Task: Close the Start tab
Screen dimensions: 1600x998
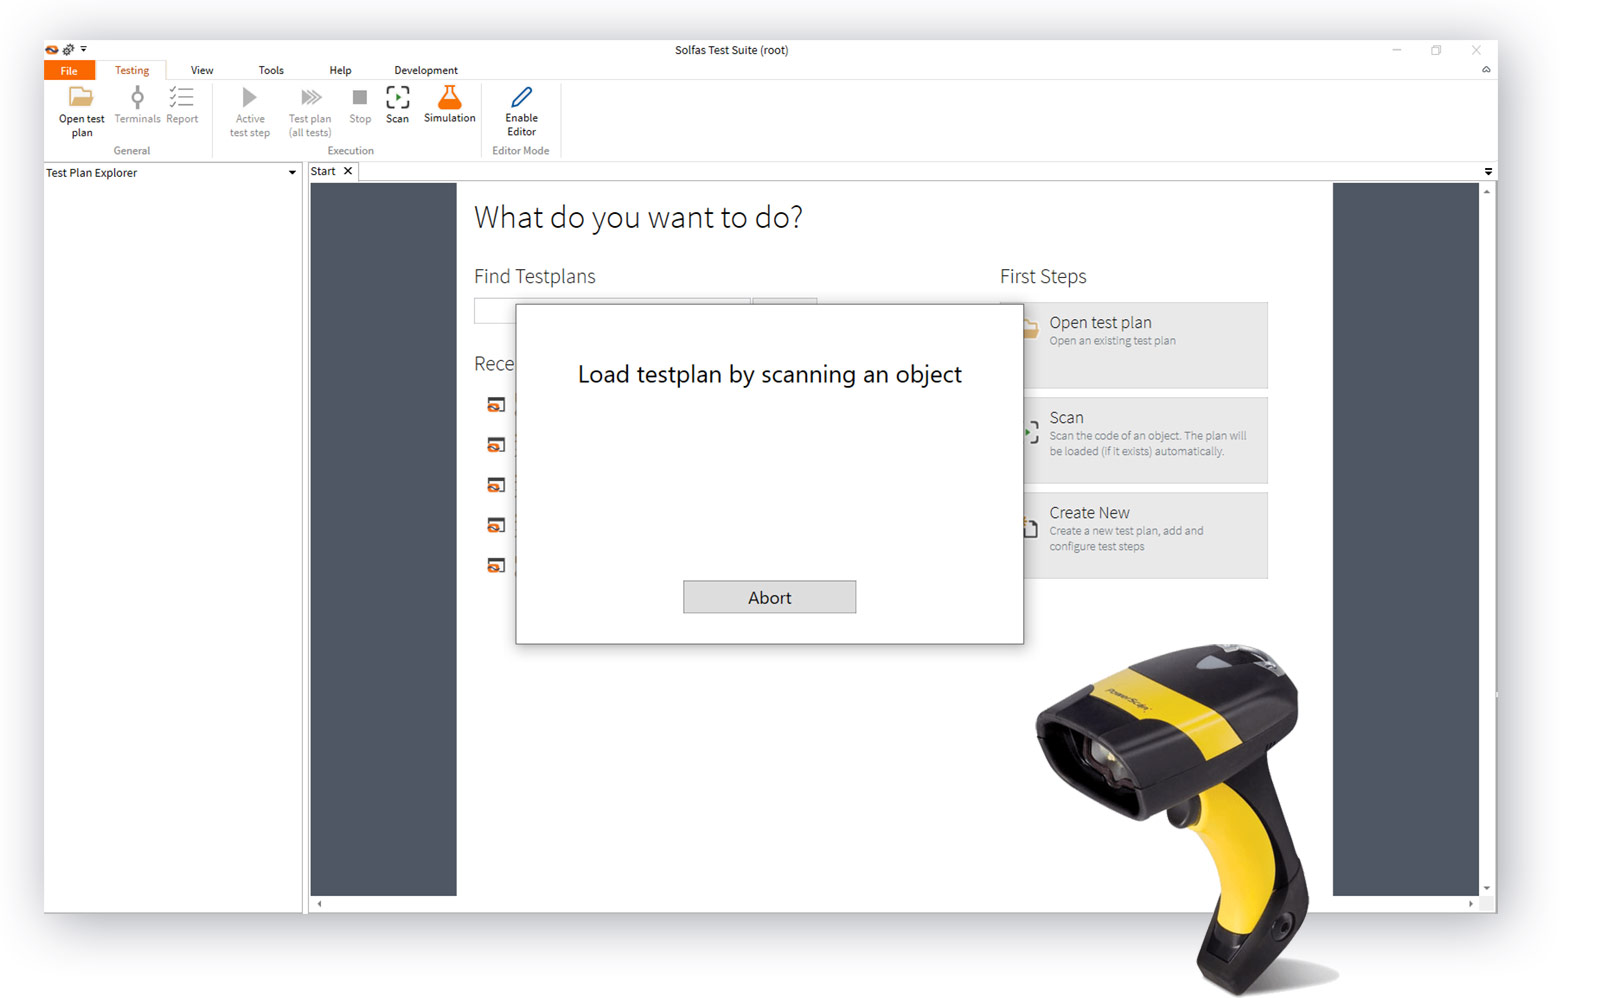Action: coord(348,171)
